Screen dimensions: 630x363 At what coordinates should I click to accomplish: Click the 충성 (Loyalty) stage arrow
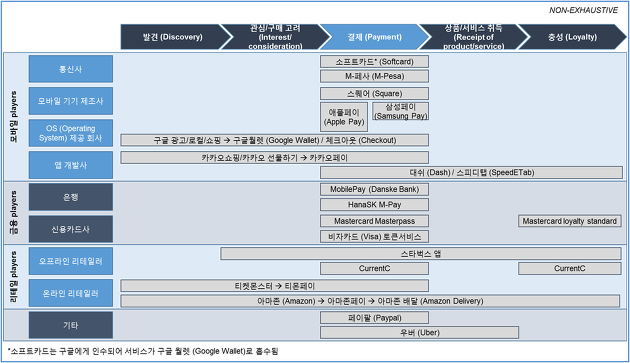tap(572, 37)
